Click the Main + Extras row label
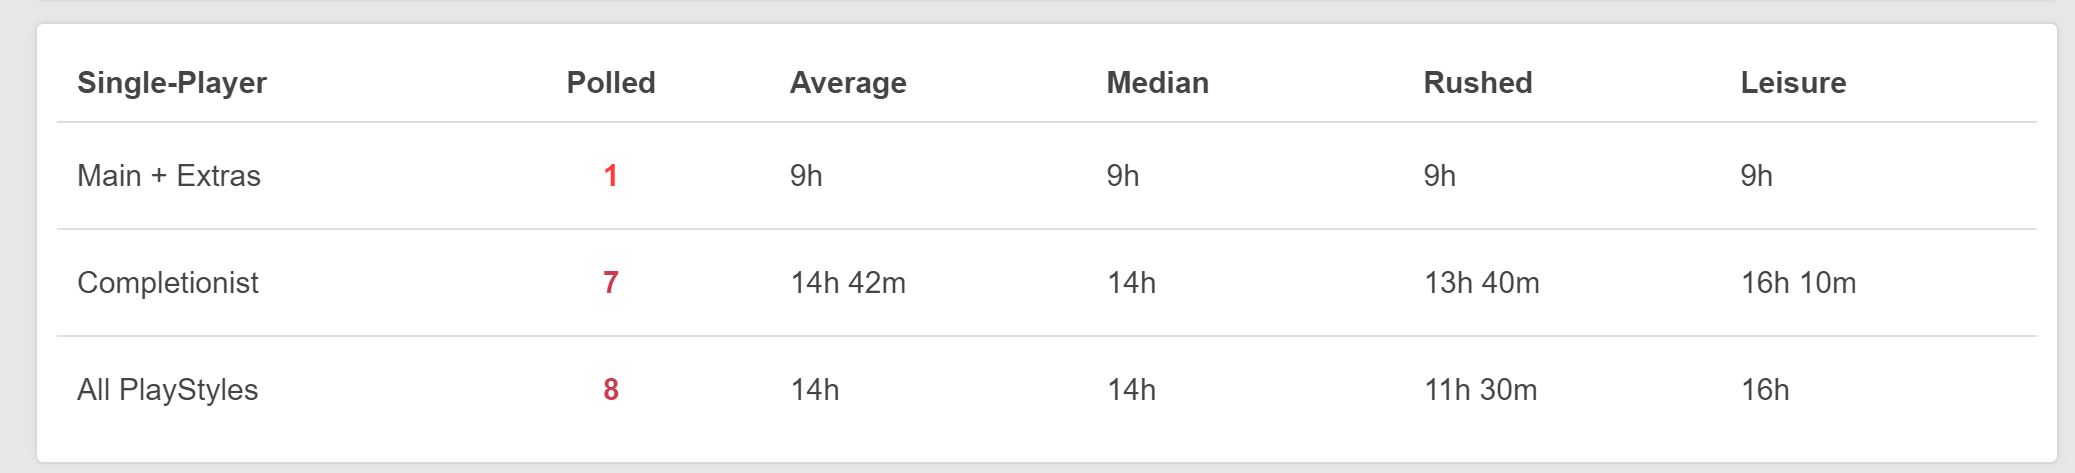 (x=169, y=176)
